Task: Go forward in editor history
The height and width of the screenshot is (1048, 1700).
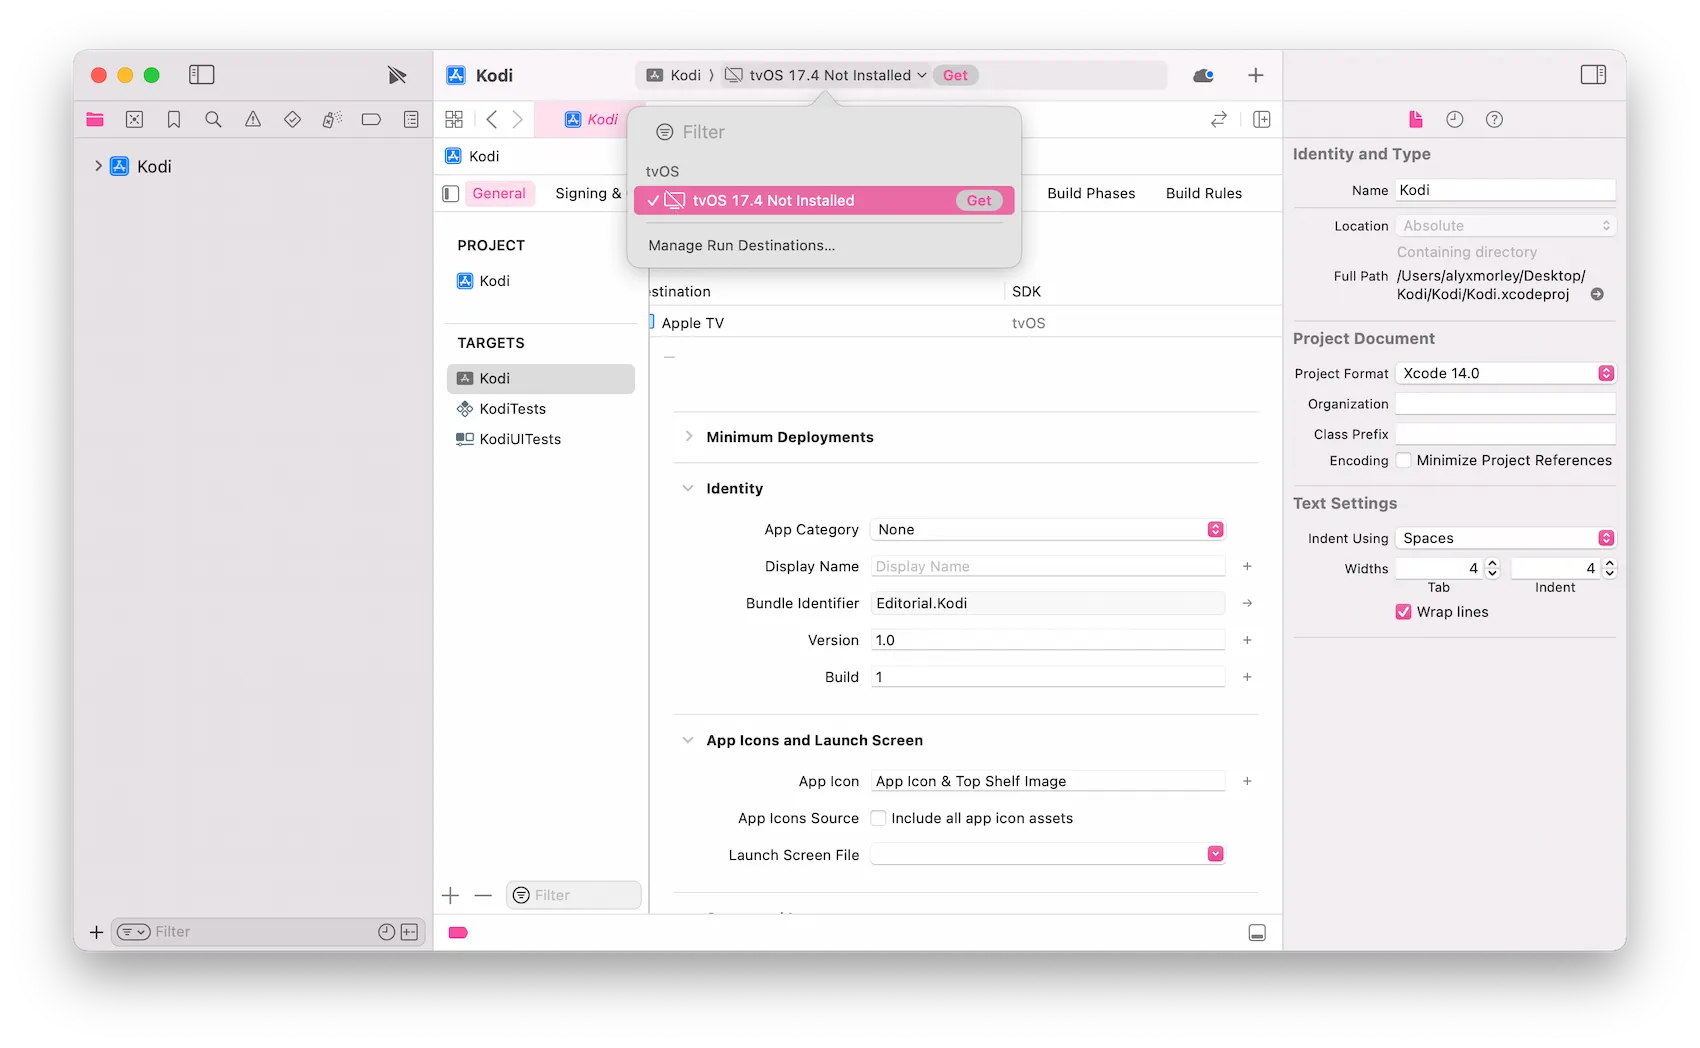Action: (x=518, y=120)
